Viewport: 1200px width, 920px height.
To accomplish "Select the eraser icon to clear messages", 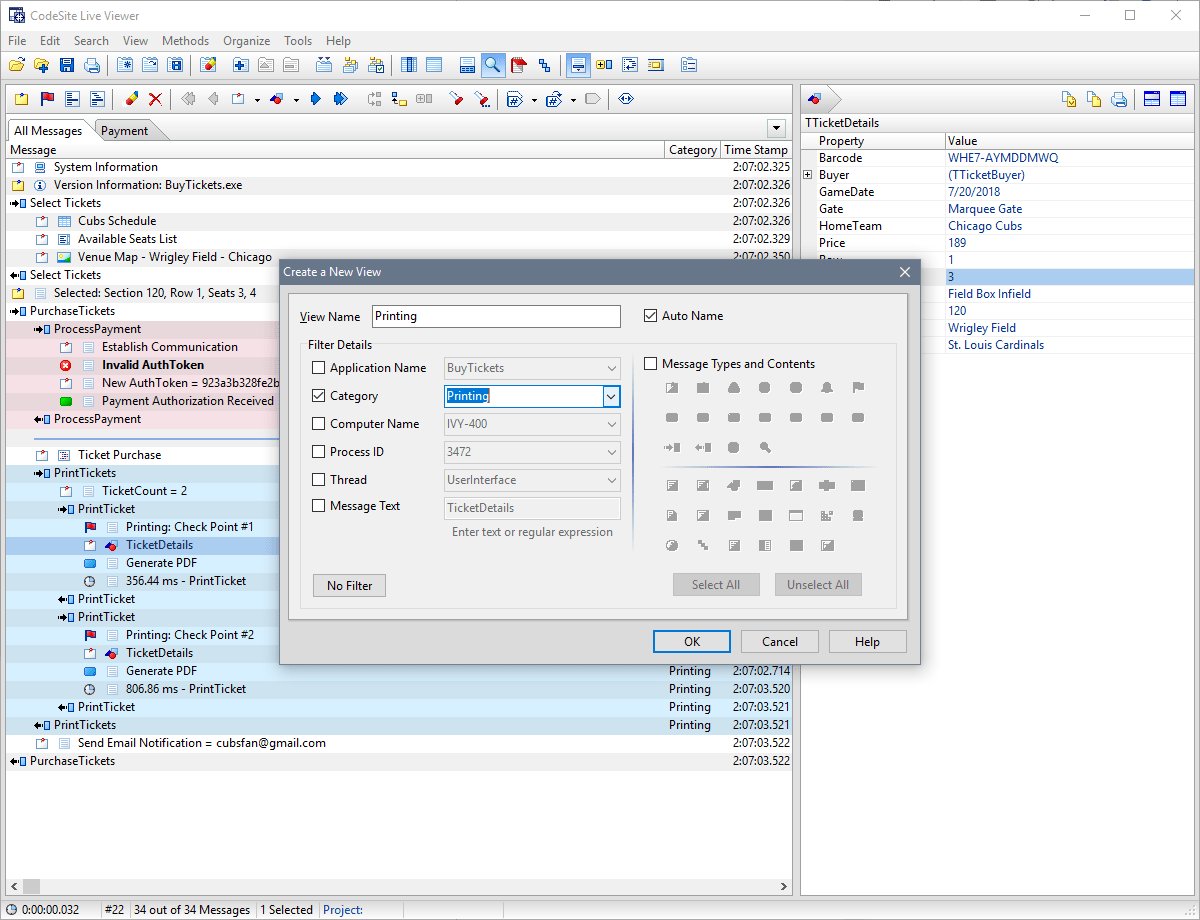I will [131, 98].
